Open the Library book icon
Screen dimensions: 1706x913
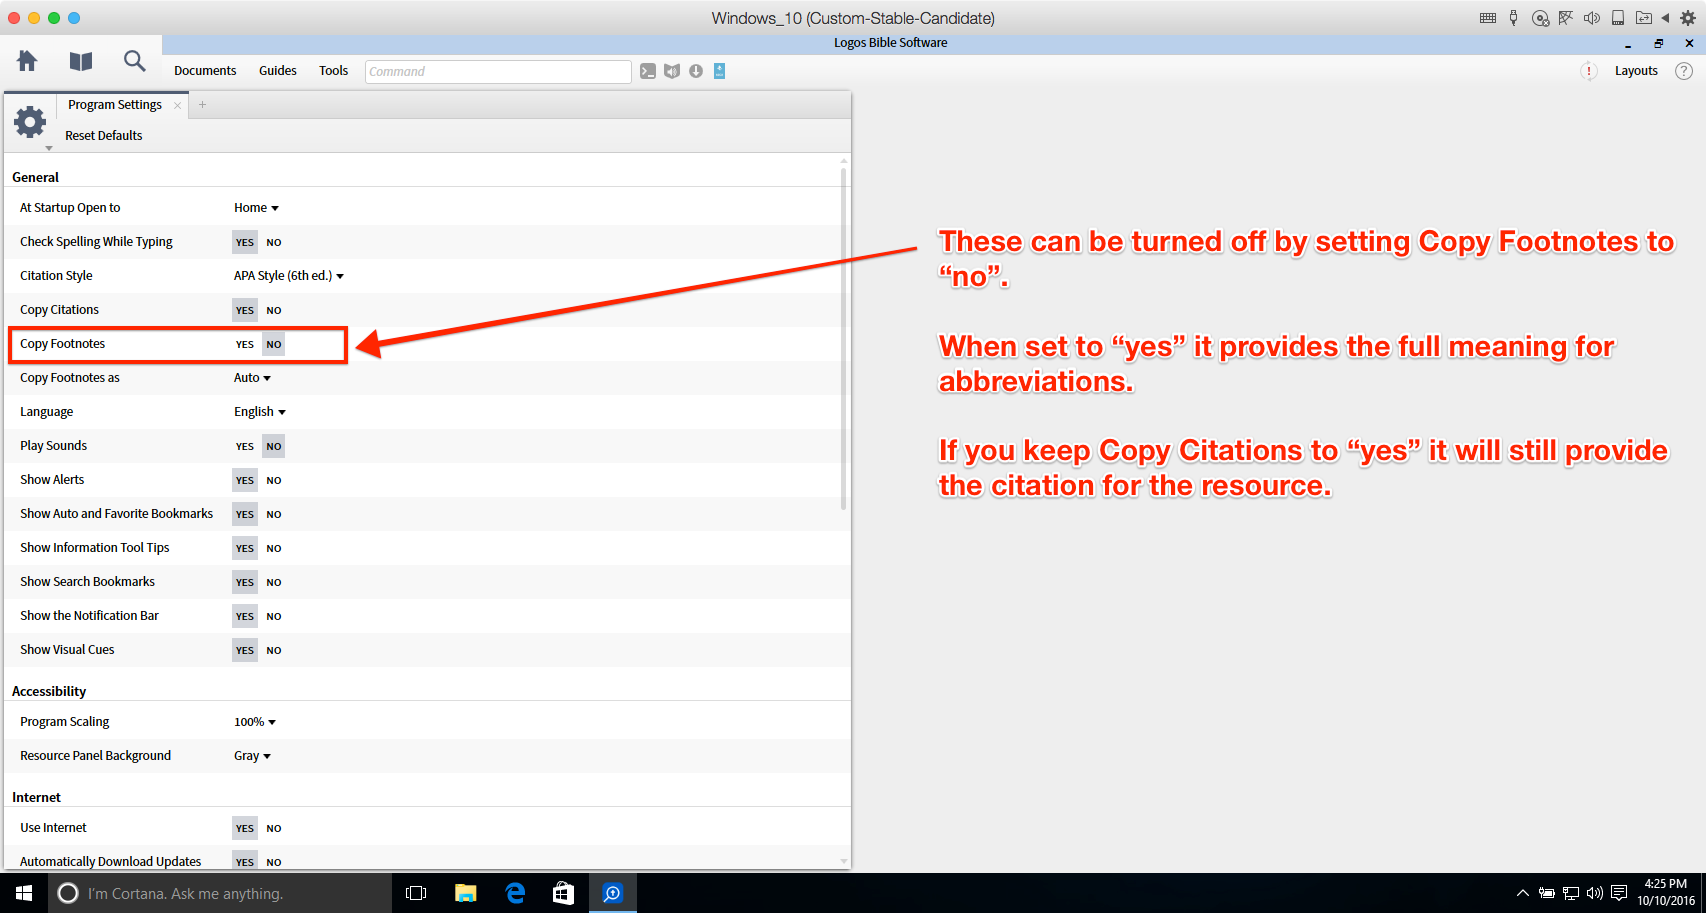(81, 61)
